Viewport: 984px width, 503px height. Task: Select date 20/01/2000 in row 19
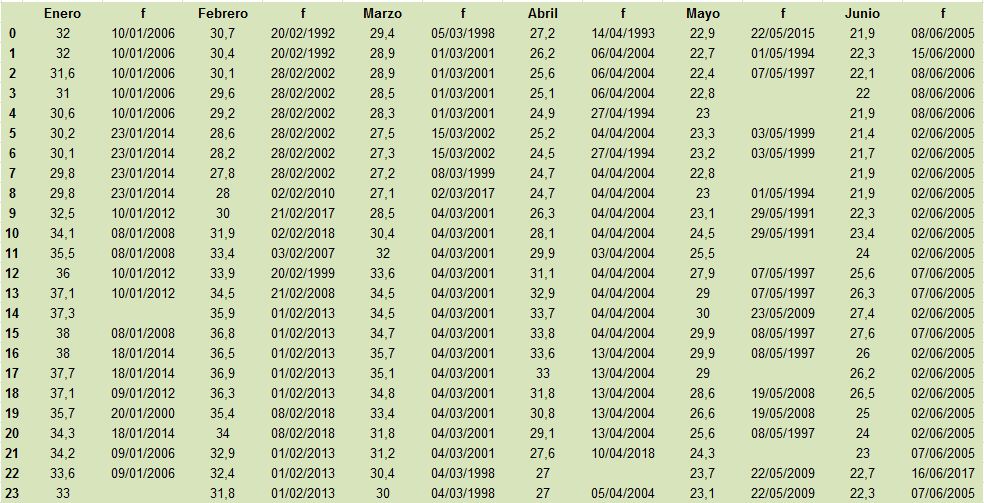[143, 413]
